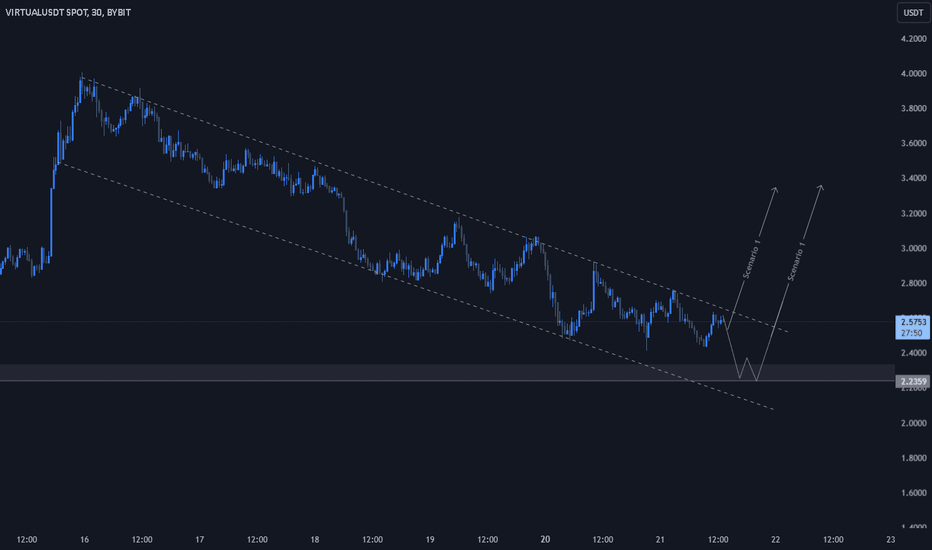The width and height of the screenshot is (932, 550).
Task: Select the horizontal line at 2.2359
Action: (x=447, y=381)
